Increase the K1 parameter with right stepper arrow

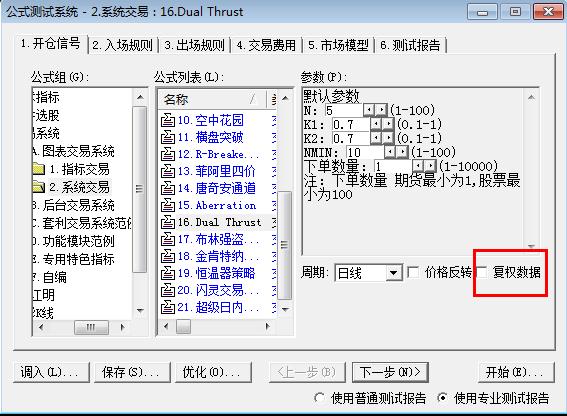(x=388, y=124)
